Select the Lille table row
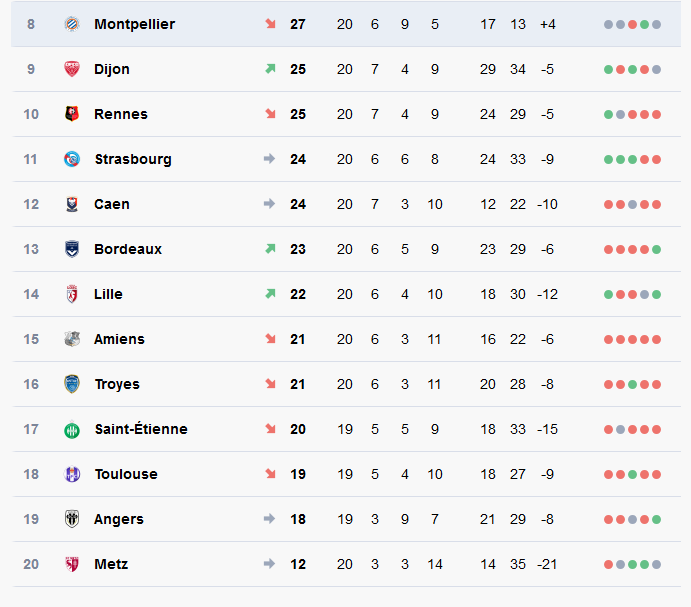The width and height of the screenshot is (691, 607). tap(346, 294)
